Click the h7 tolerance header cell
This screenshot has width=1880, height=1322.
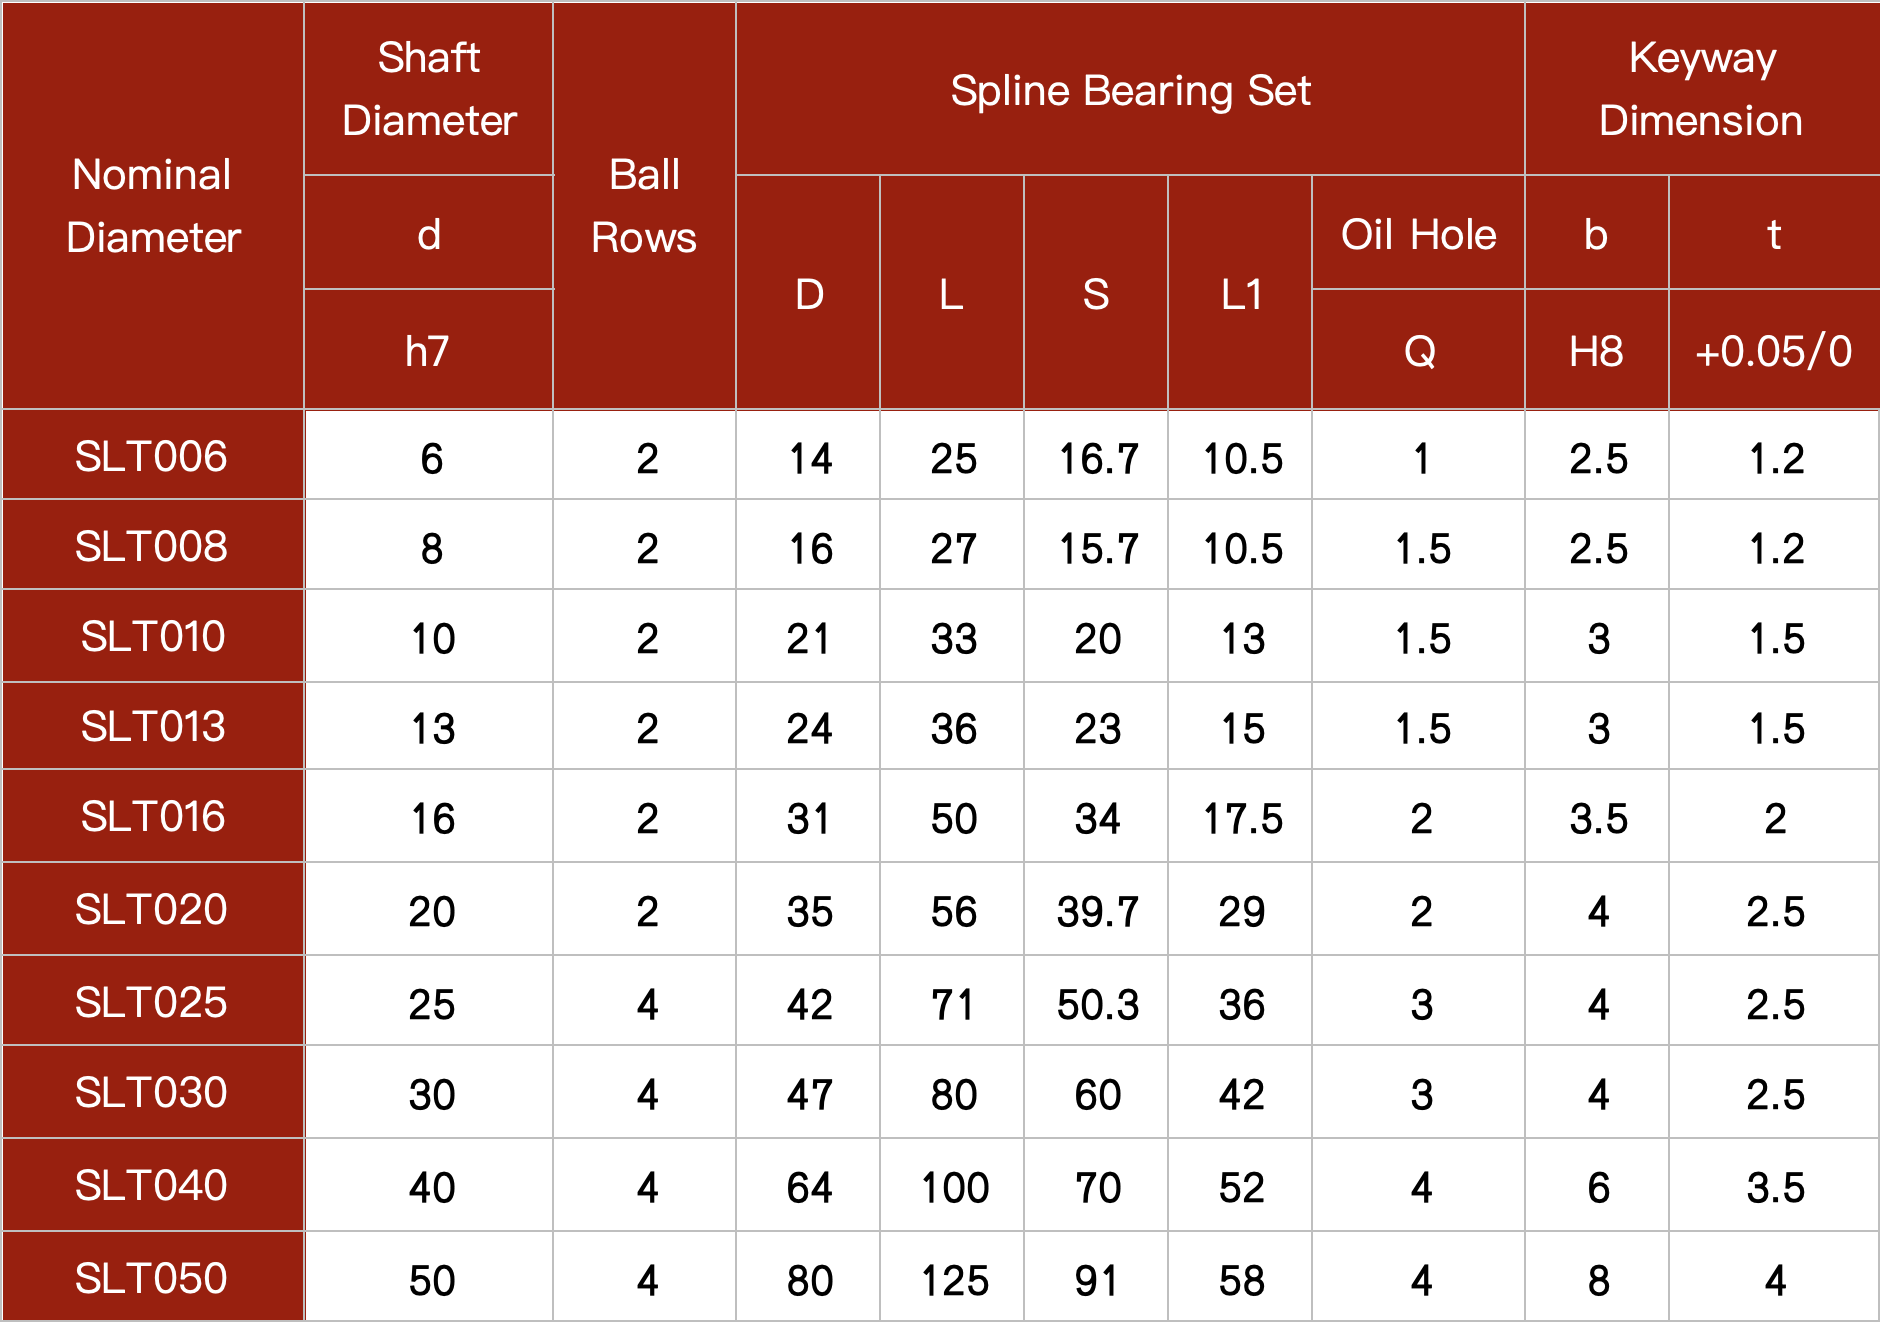pyautogui.click(x=428, y=351)
